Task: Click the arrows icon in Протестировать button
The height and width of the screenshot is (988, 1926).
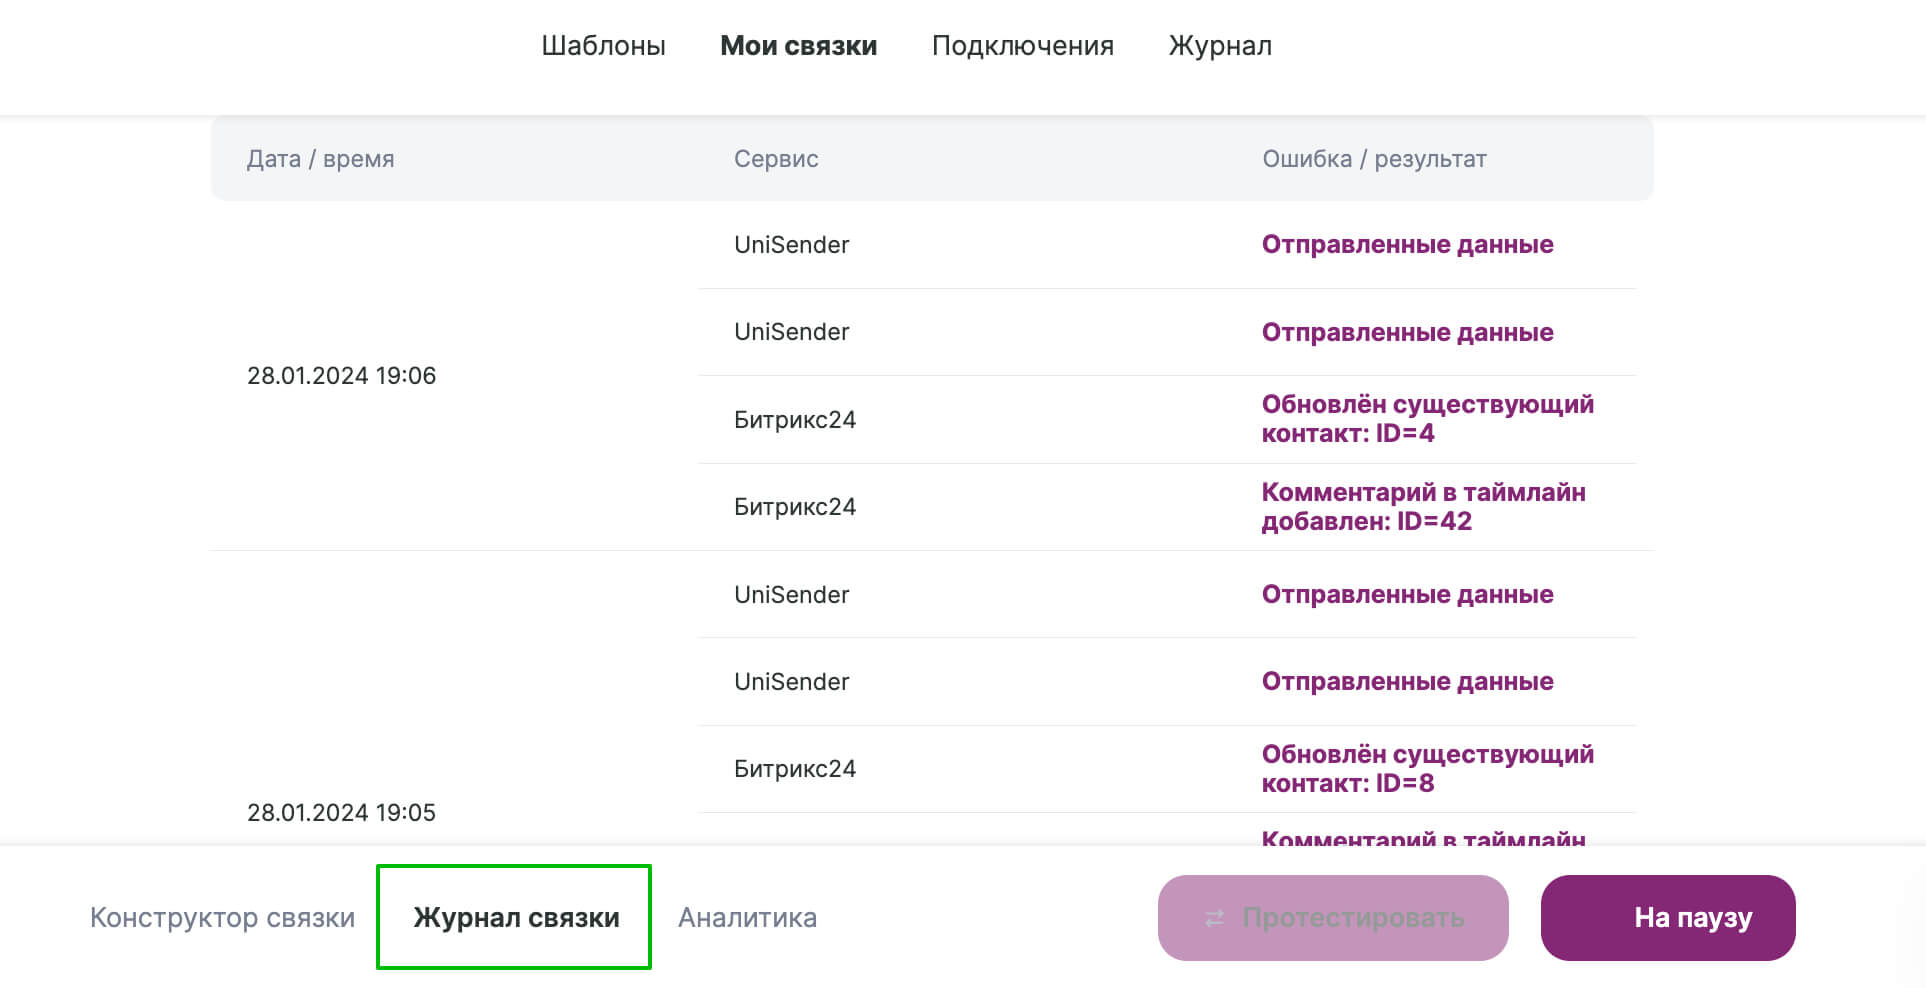Action: [x=1215, y=918]
